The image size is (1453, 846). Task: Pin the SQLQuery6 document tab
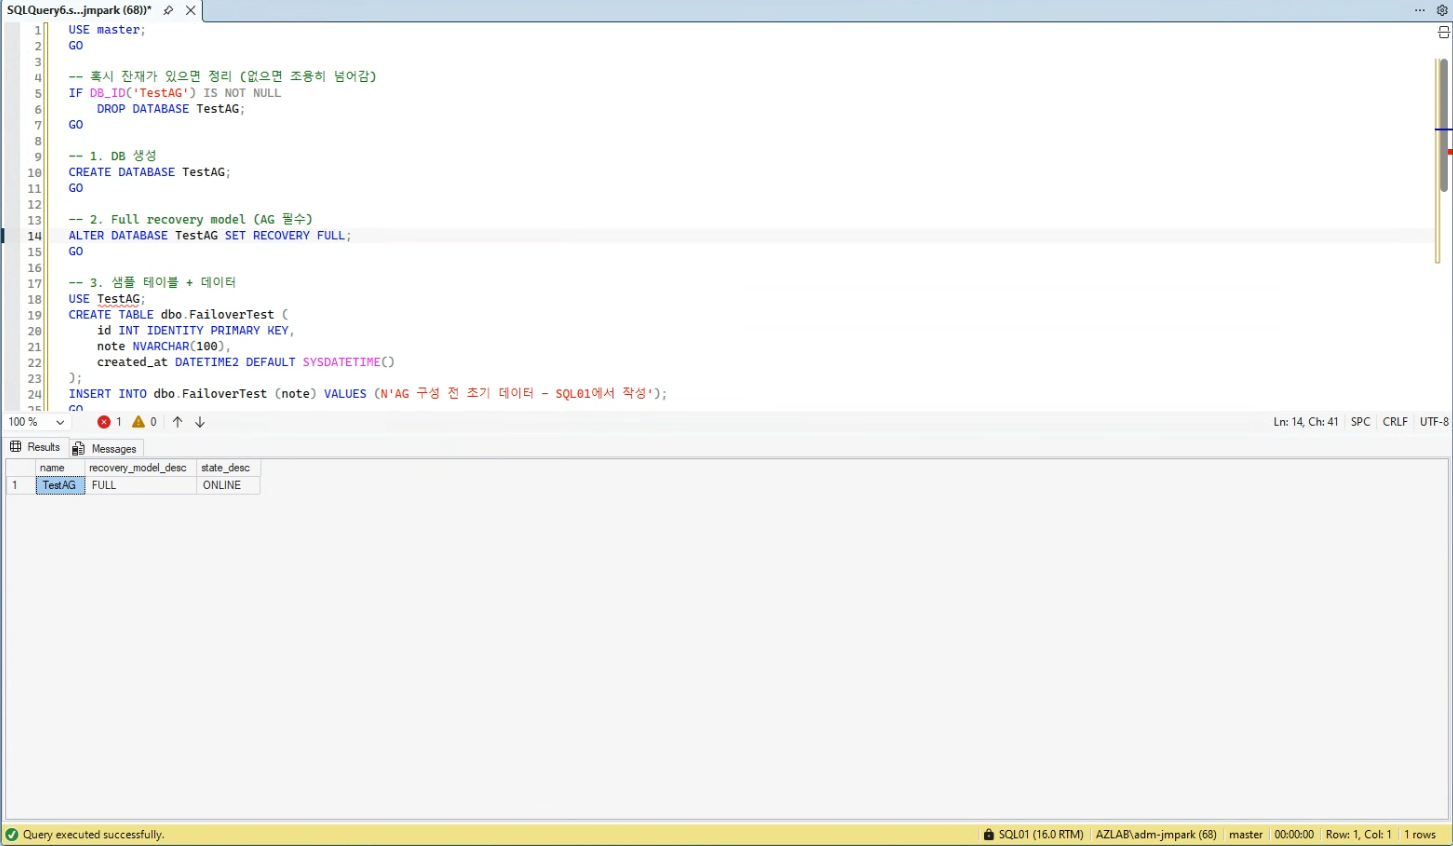(x=168, y=10)
